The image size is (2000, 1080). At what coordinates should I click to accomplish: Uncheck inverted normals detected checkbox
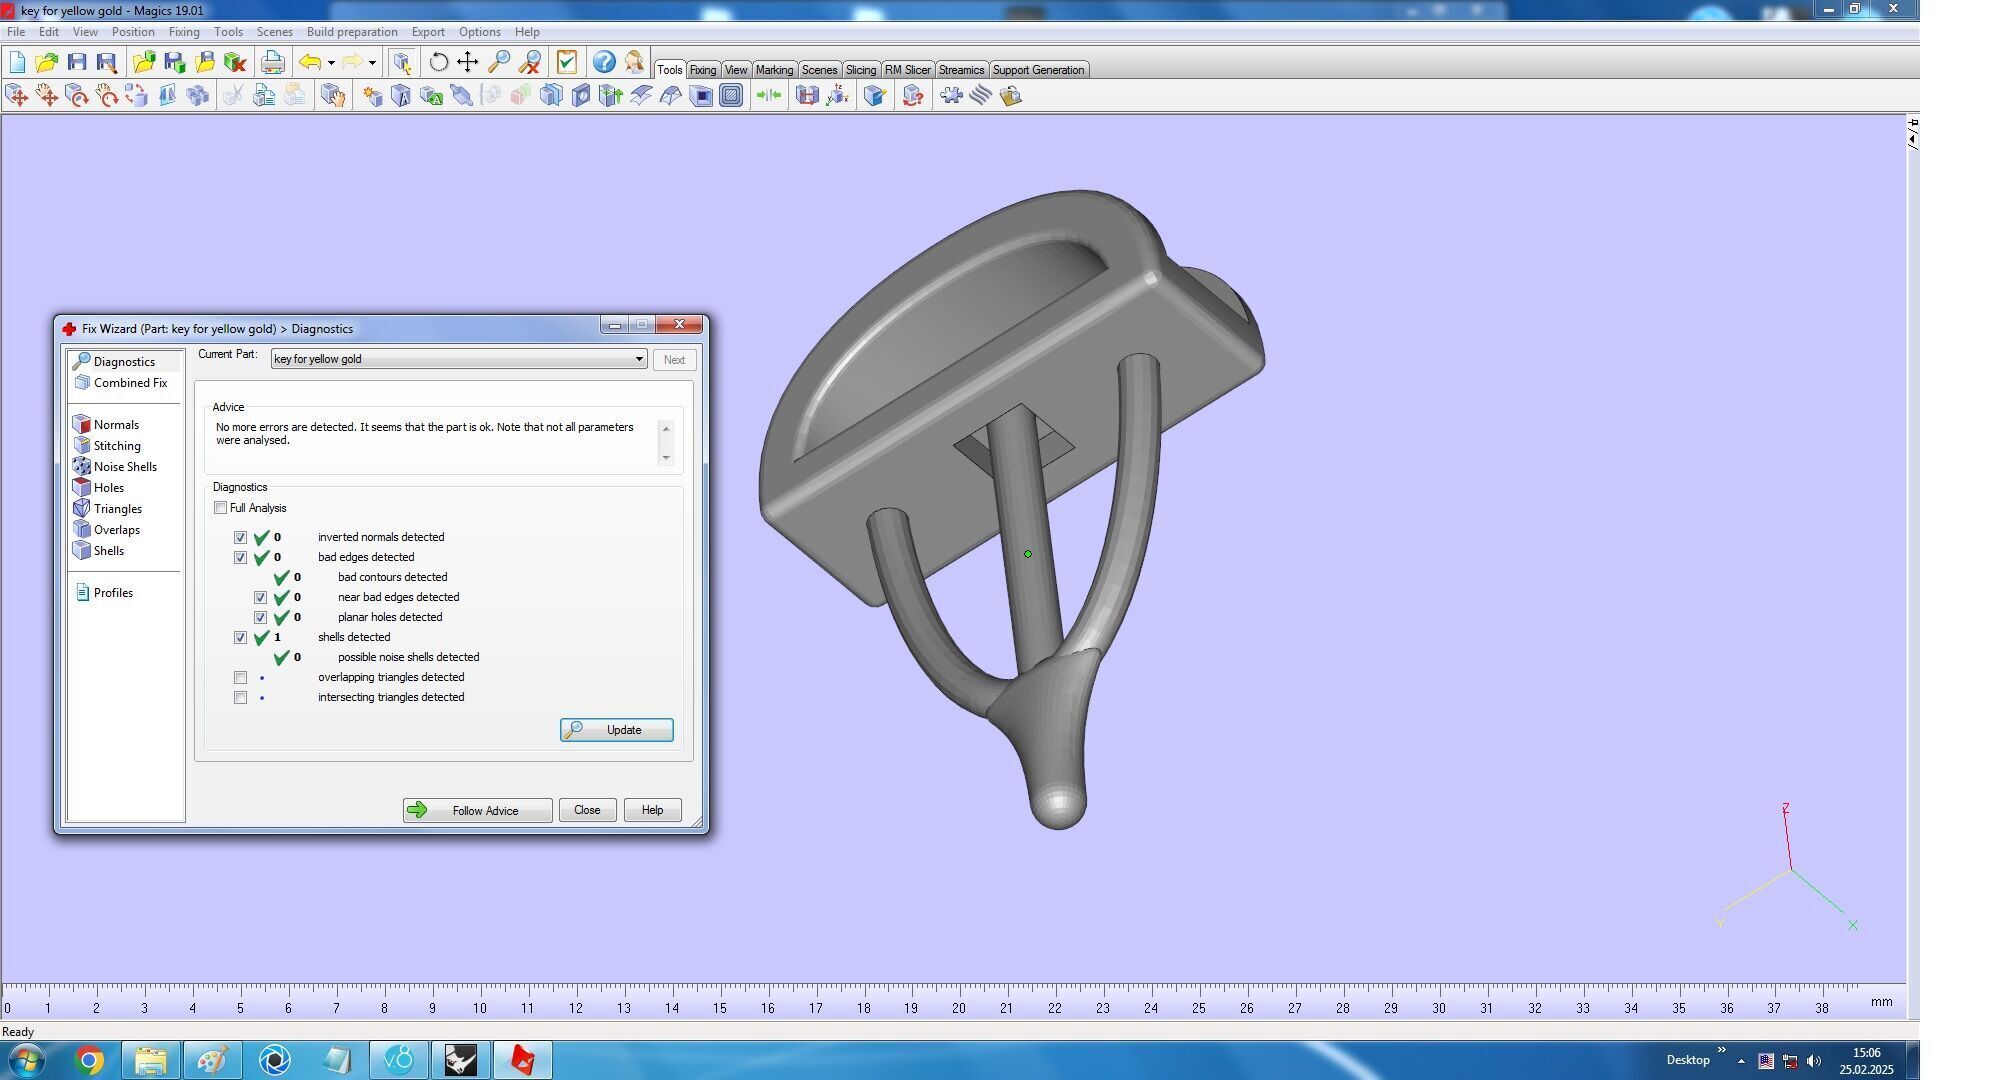pos(241,538)
